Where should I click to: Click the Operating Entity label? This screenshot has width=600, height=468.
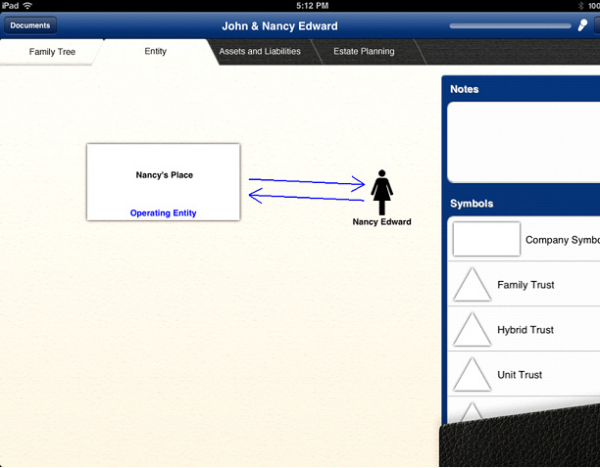tap(163, 213)
